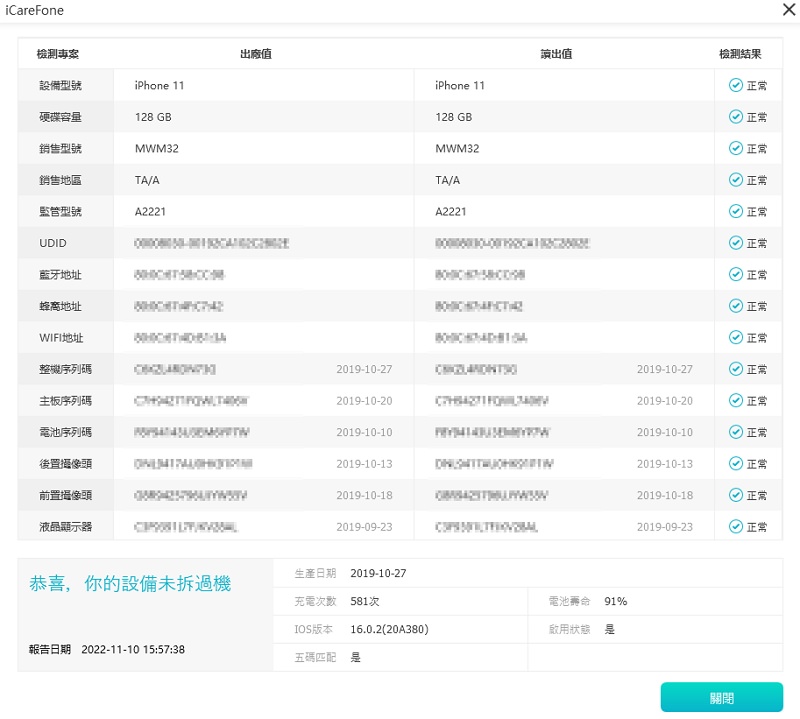Click factory value TA/A

click(147, 180)
